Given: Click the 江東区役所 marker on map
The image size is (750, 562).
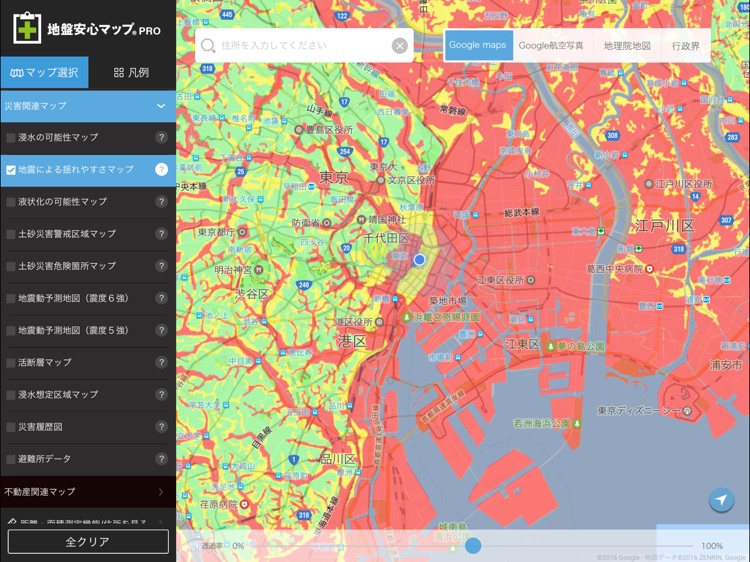Looking at the screenshot, I should pos(530,280).
